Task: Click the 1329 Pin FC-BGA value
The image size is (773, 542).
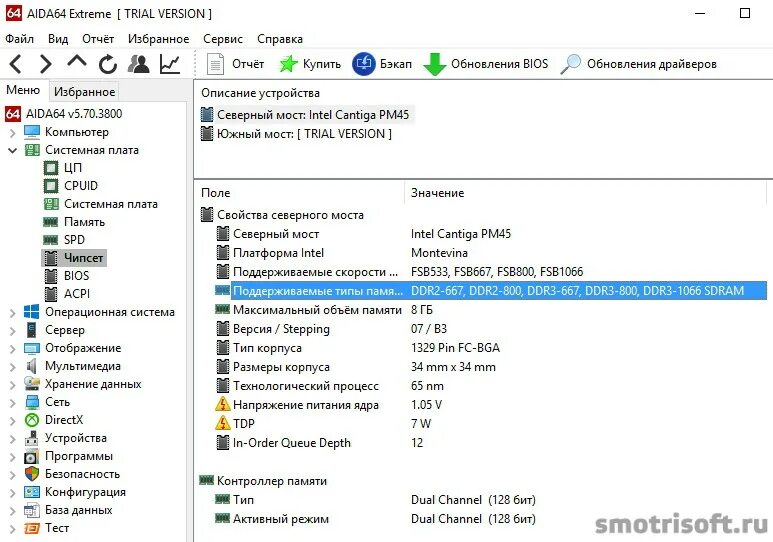Action: click(x=456, y=348)
